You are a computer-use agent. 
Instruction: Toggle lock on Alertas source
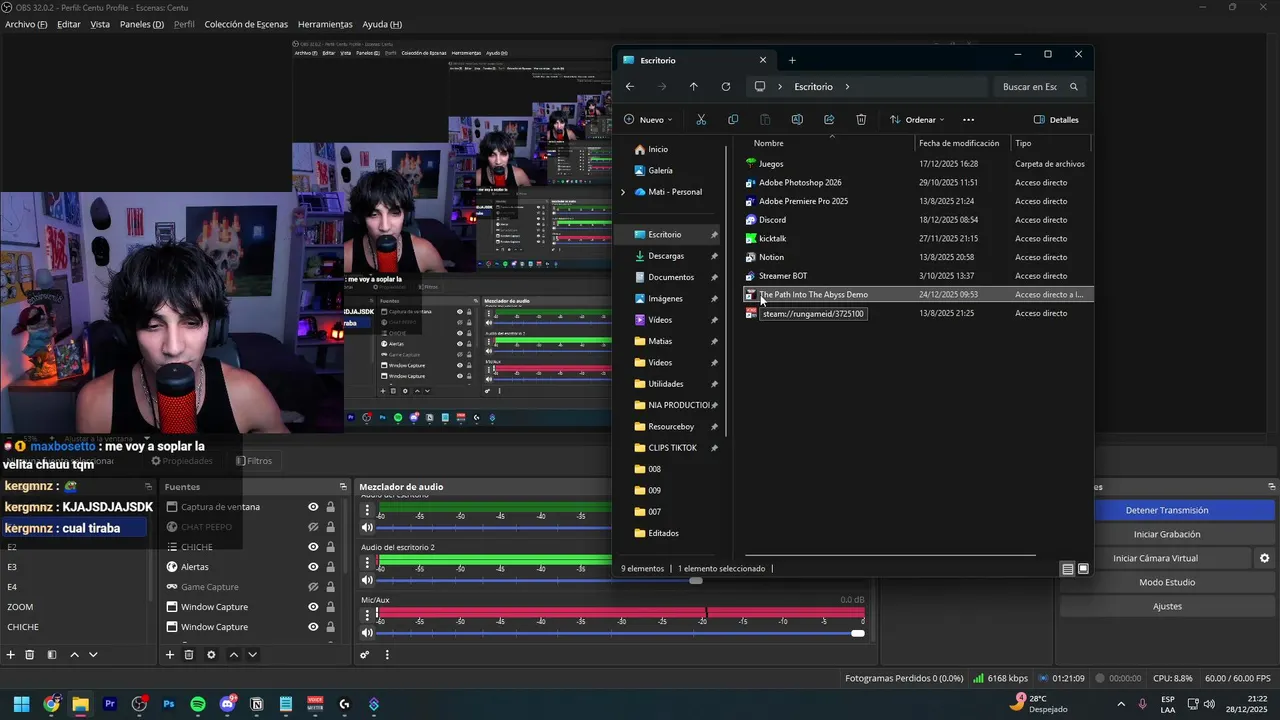(330, 567)
